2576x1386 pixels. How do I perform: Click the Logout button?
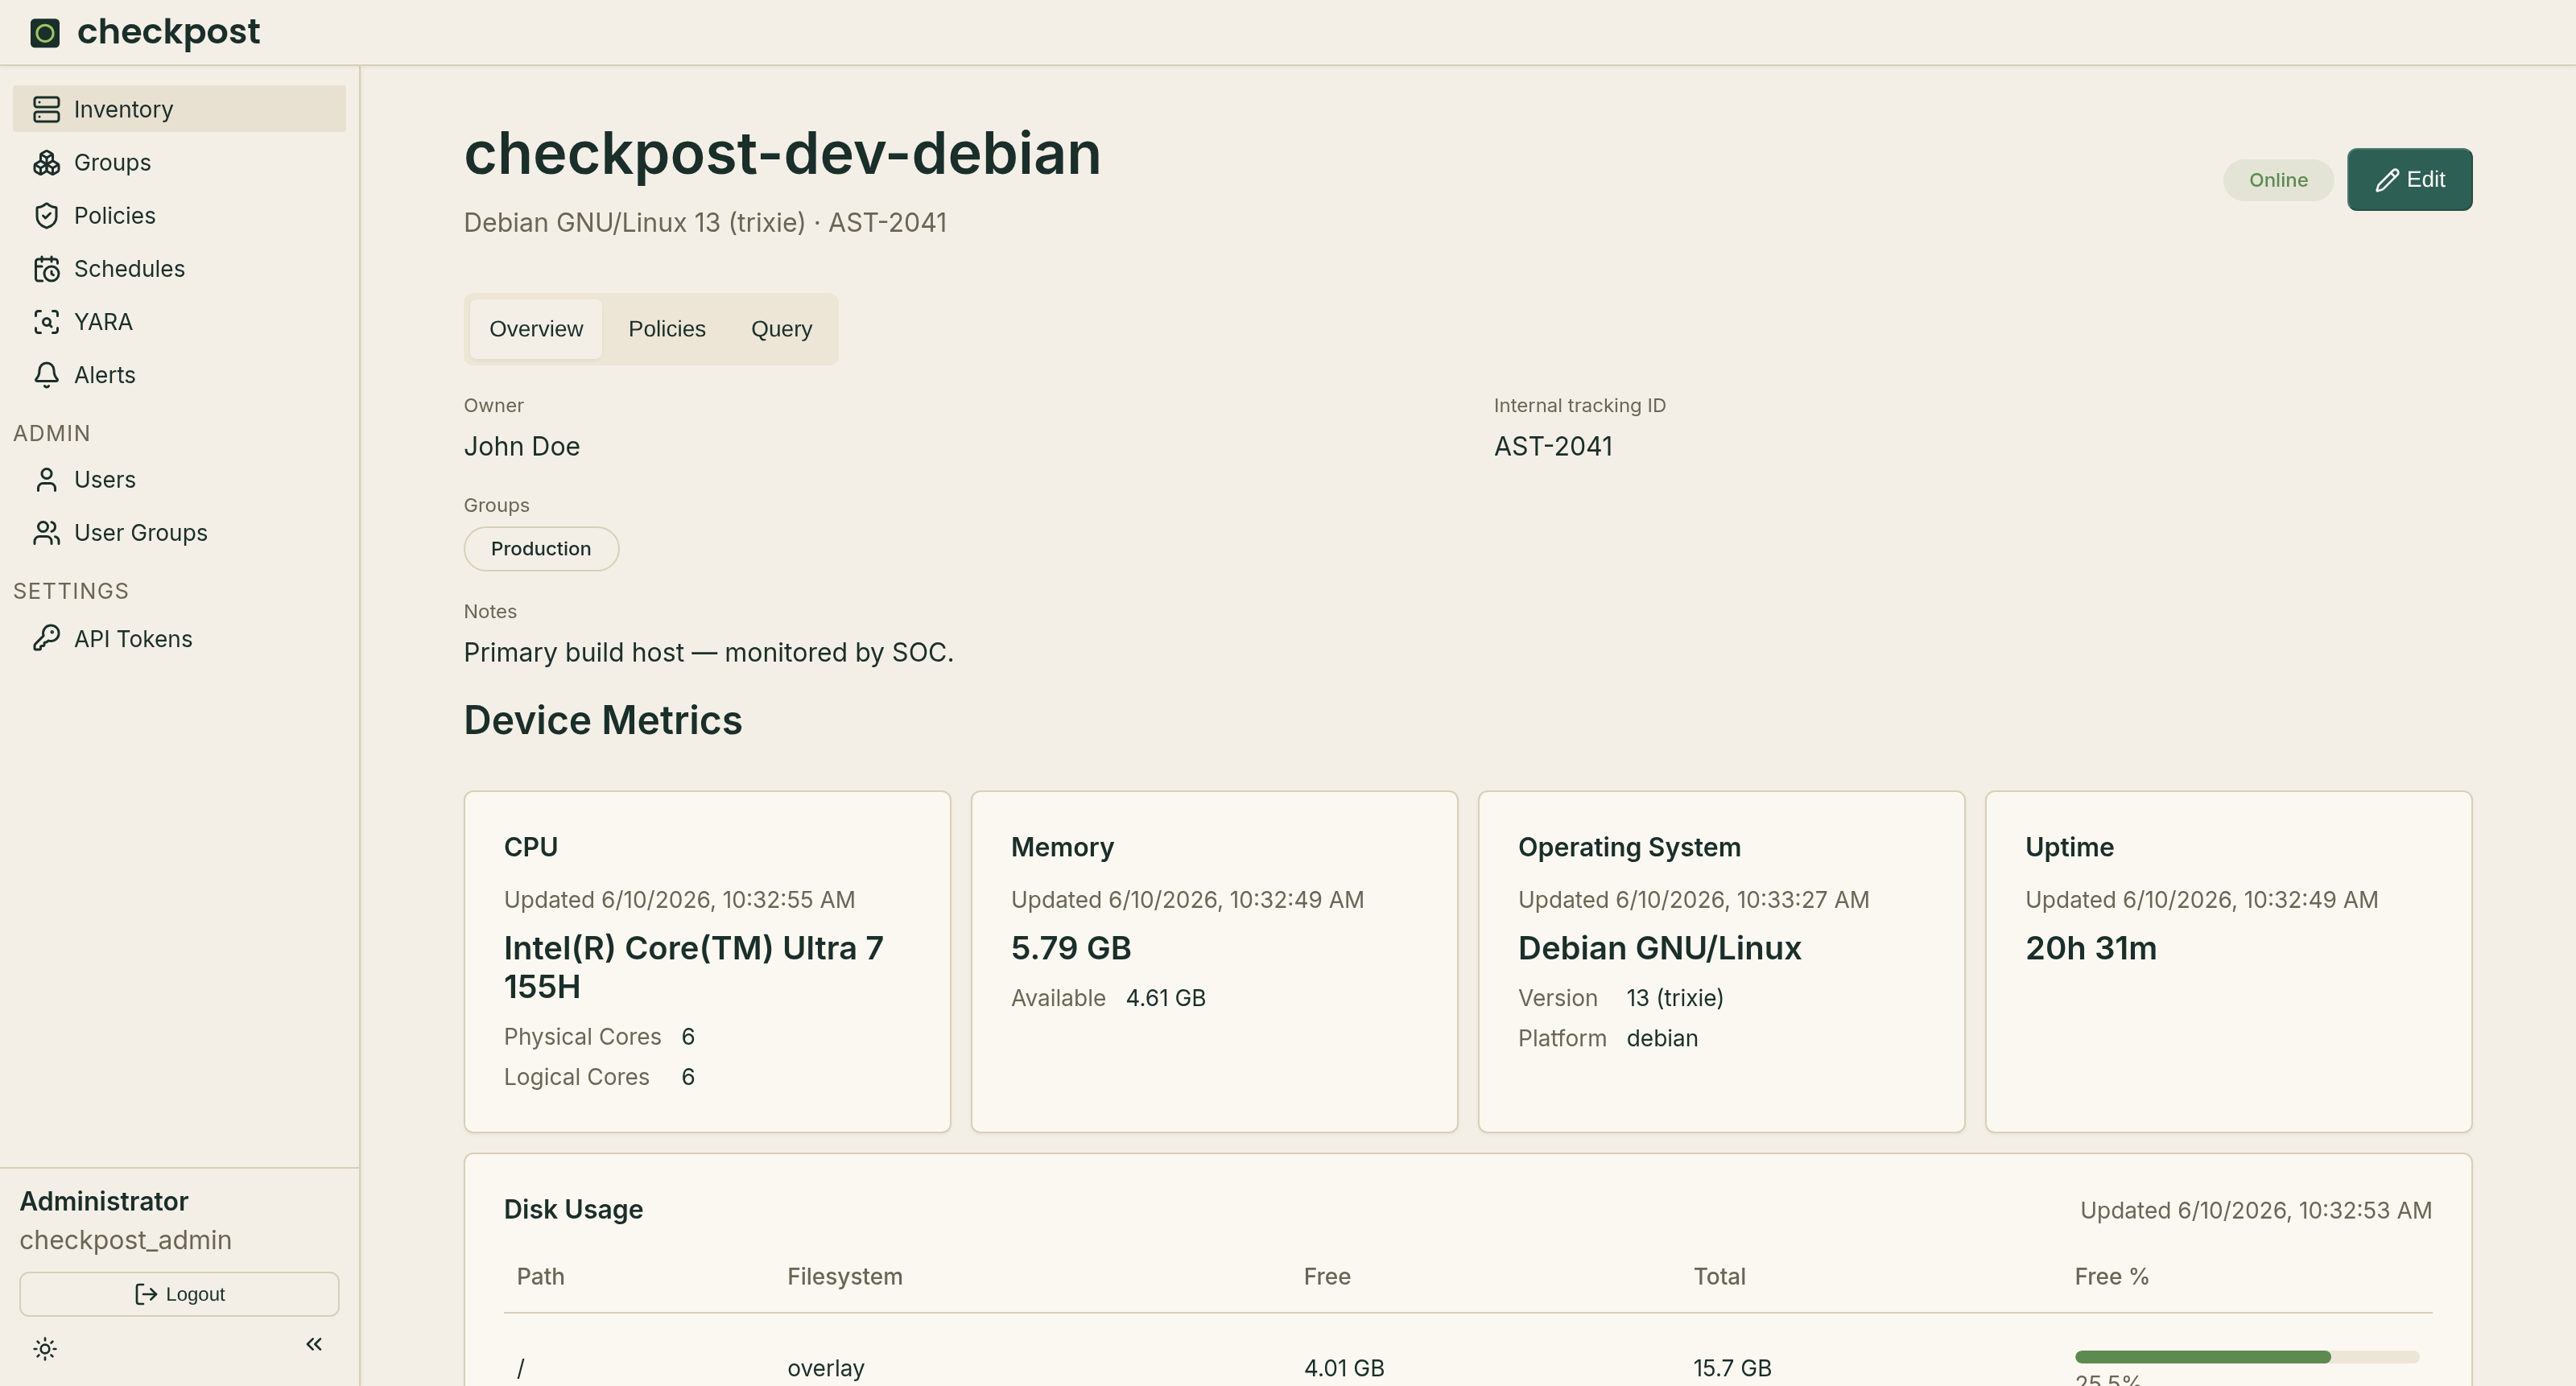coord(179,1294)
